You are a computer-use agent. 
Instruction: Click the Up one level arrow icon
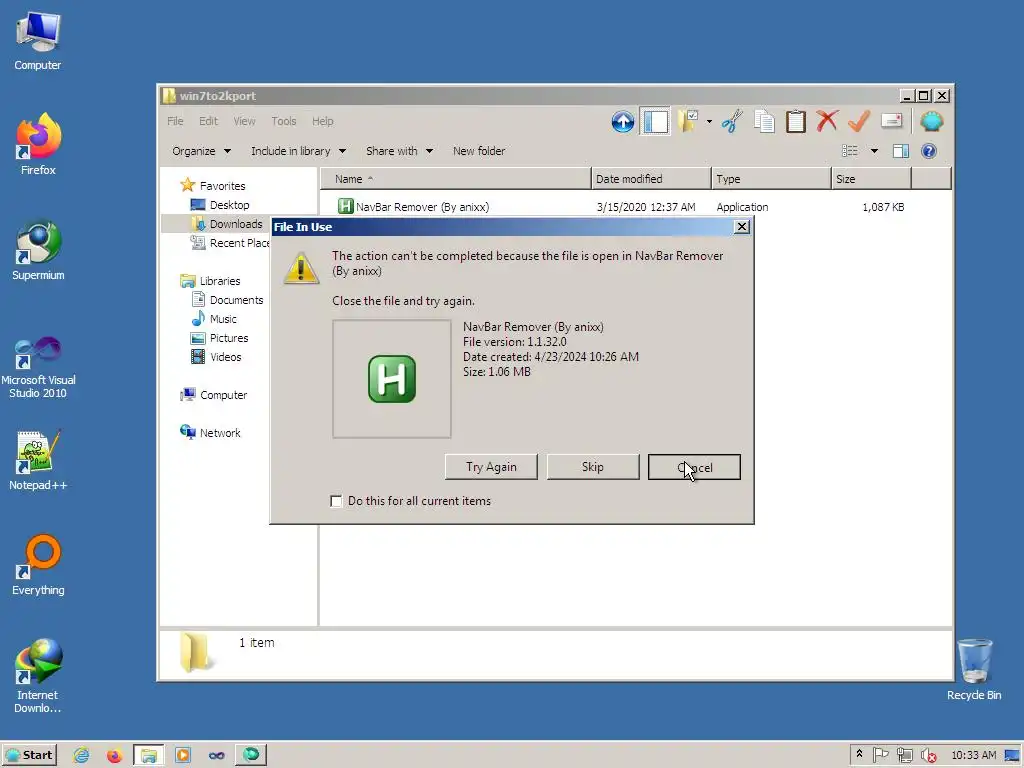622,121
